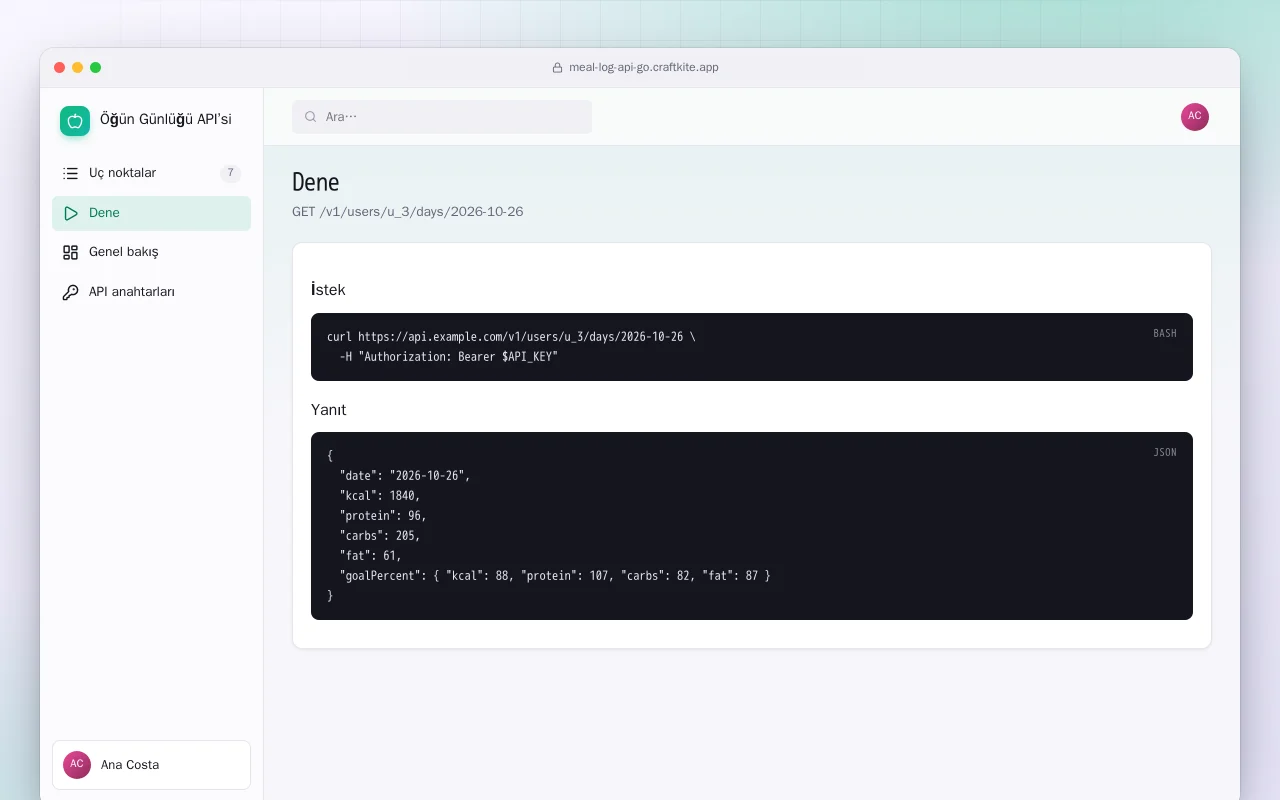Click the lock icon in address bar
The height and width of the screenshot is (800, 1280).
(558, 68)
